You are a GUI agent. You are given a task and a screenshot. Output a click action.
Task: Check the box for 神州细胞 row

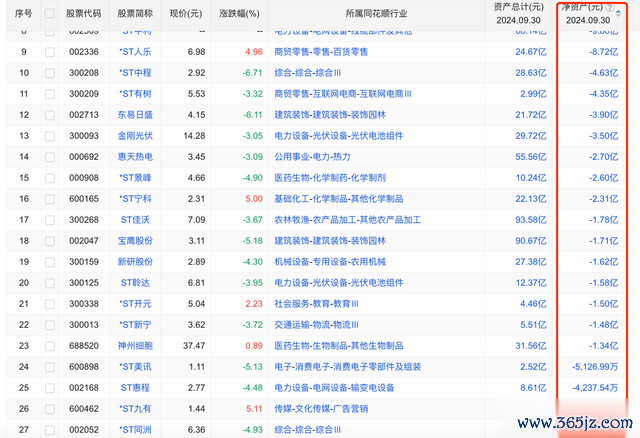point(51,345)
